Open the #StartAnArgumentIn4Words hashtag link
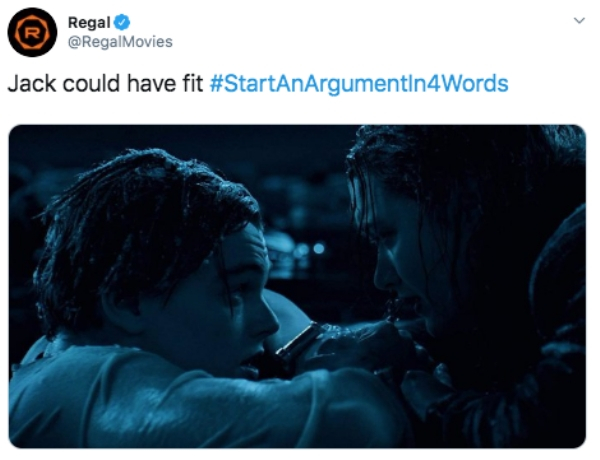600x460 pixels. click(x=359, y=84)
